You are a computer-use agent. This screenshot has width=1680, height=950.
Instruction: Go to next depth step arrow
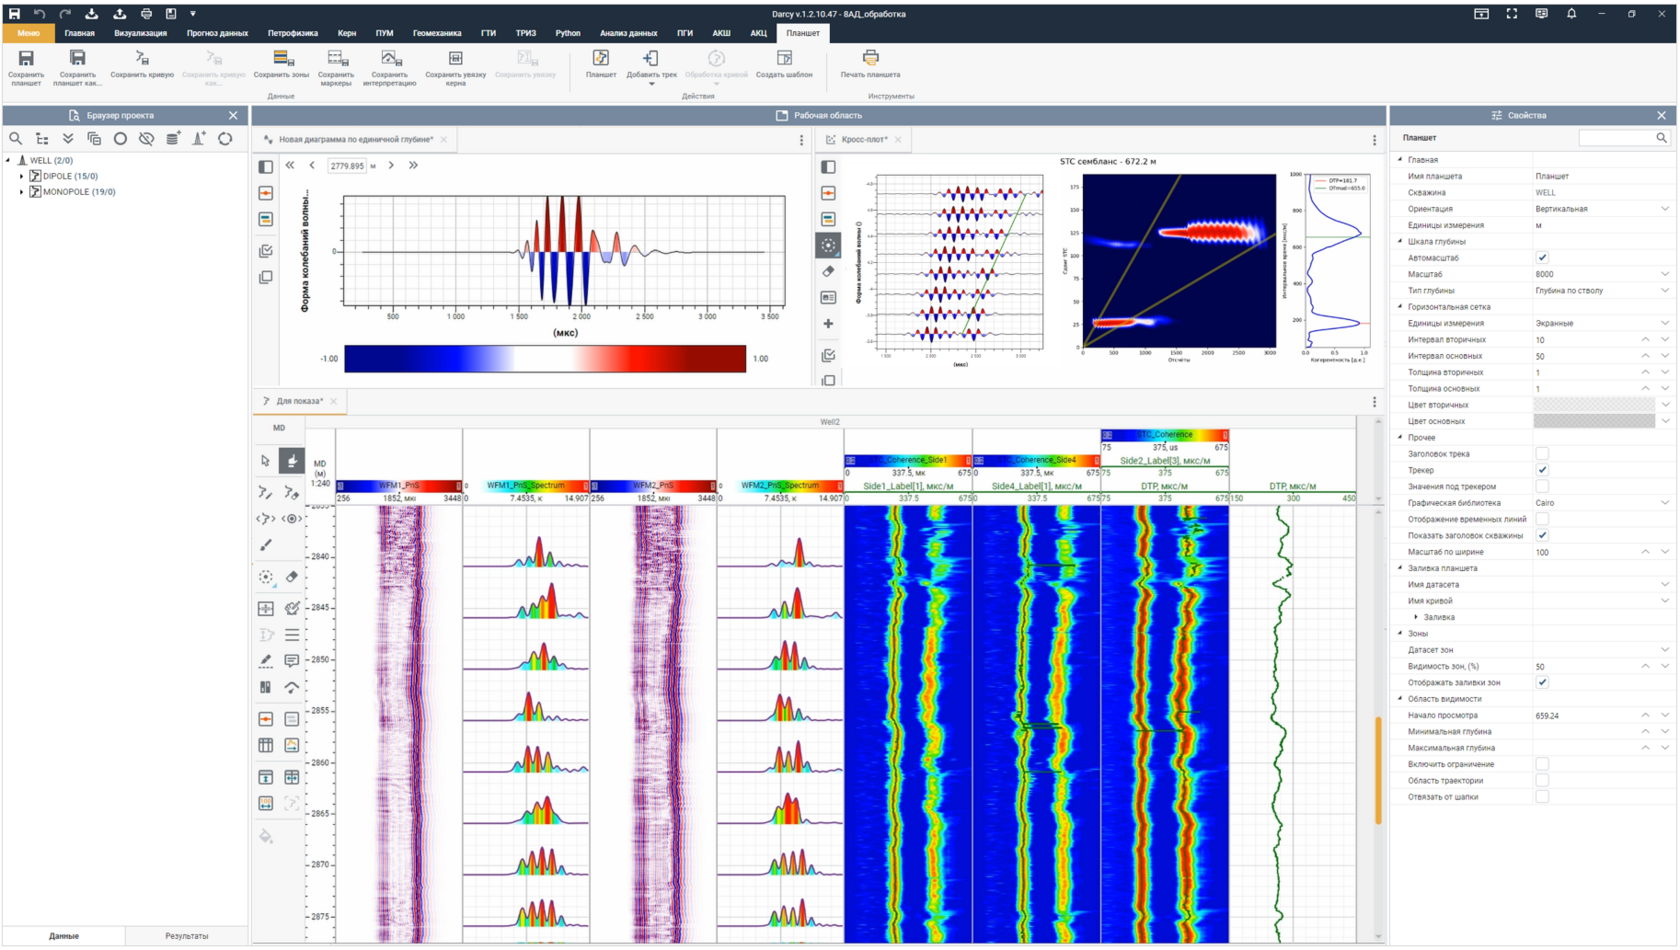click(x=391, y=166)
